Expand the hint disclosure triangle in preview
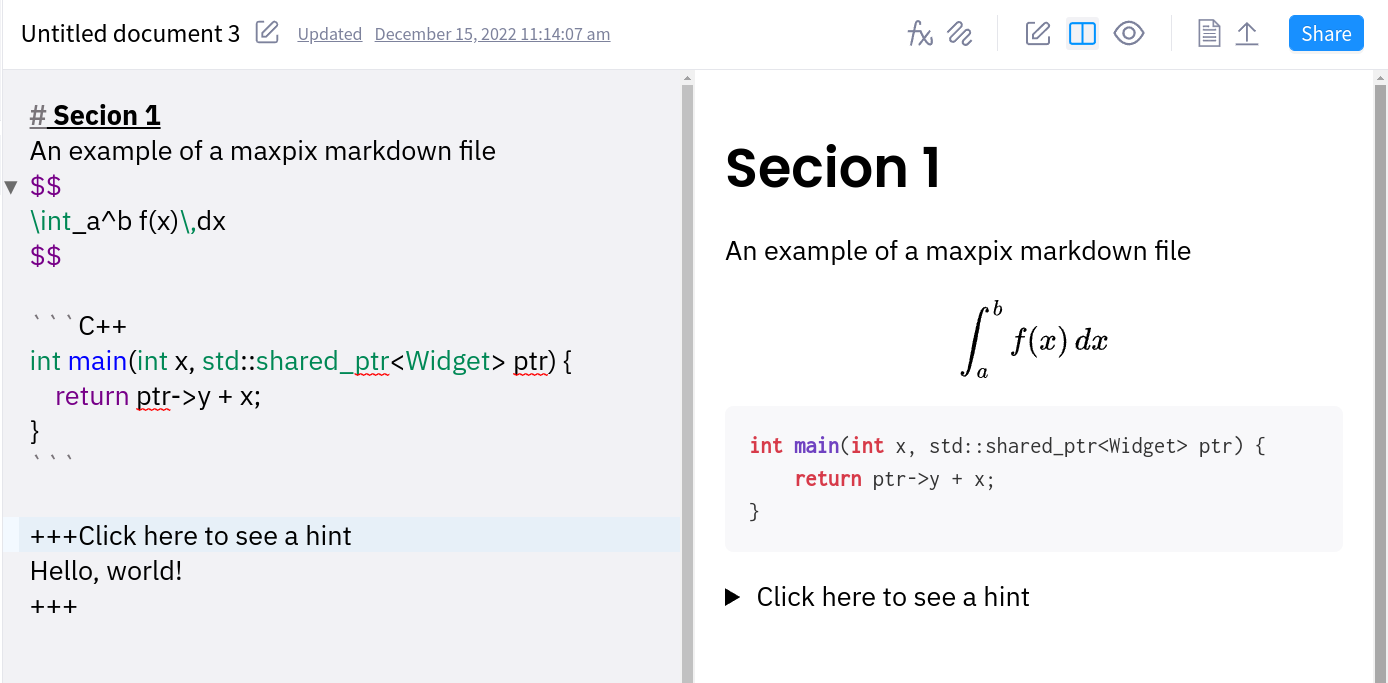This screenshot has height=683, width=1388. click(733, 596)
